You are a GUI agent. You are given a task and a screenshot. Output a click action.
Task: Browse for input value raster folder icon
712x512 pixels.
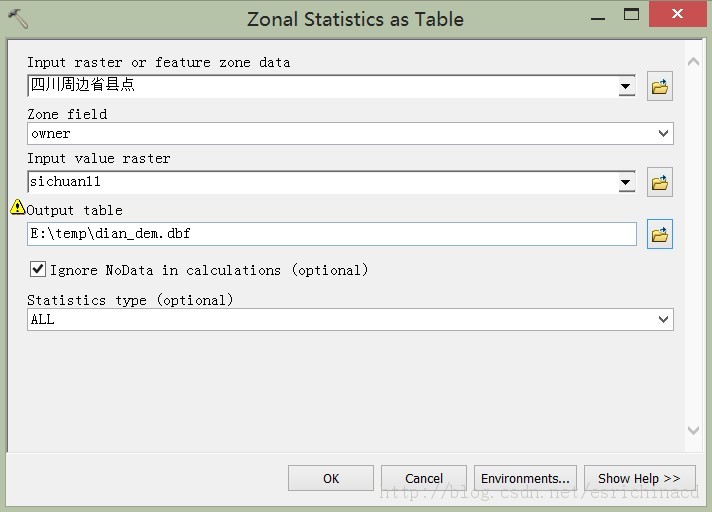click(x=659, y=182)
